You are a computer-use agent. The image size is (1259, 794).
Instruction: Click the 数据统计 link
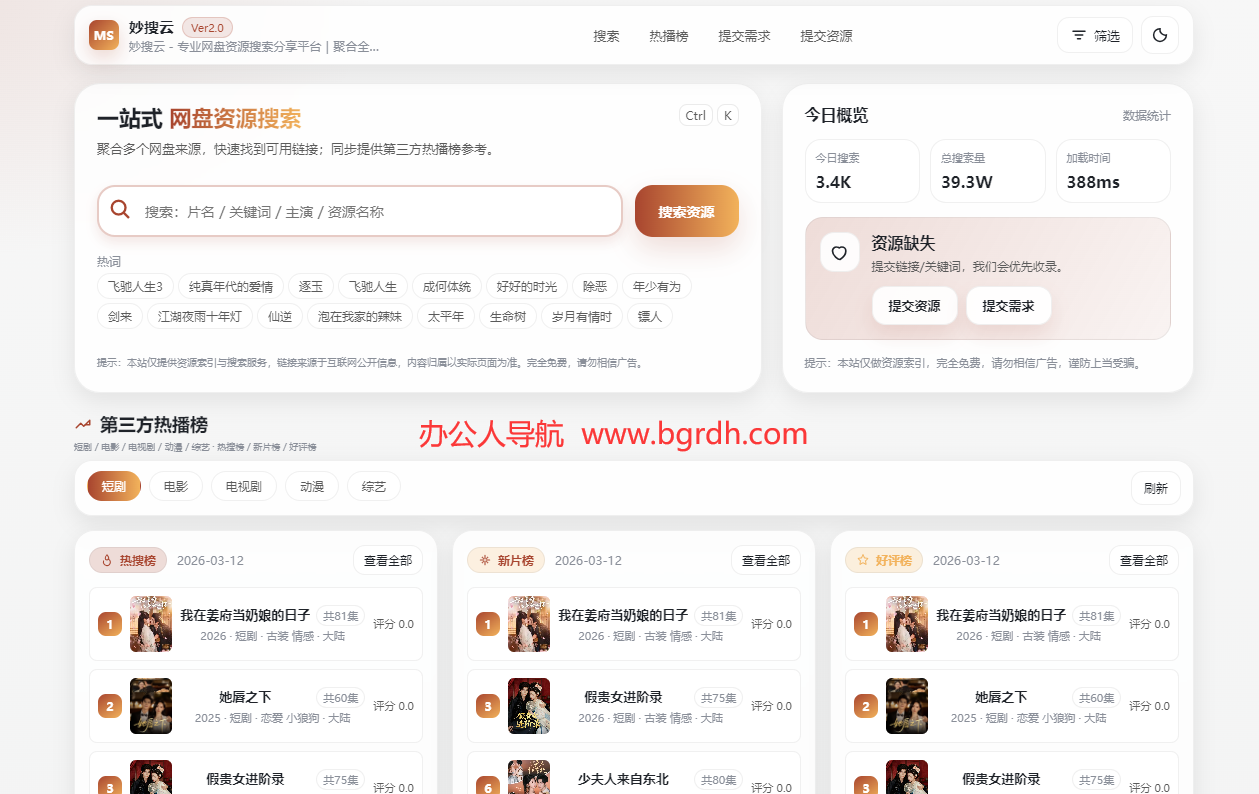tap(1146, 116)
